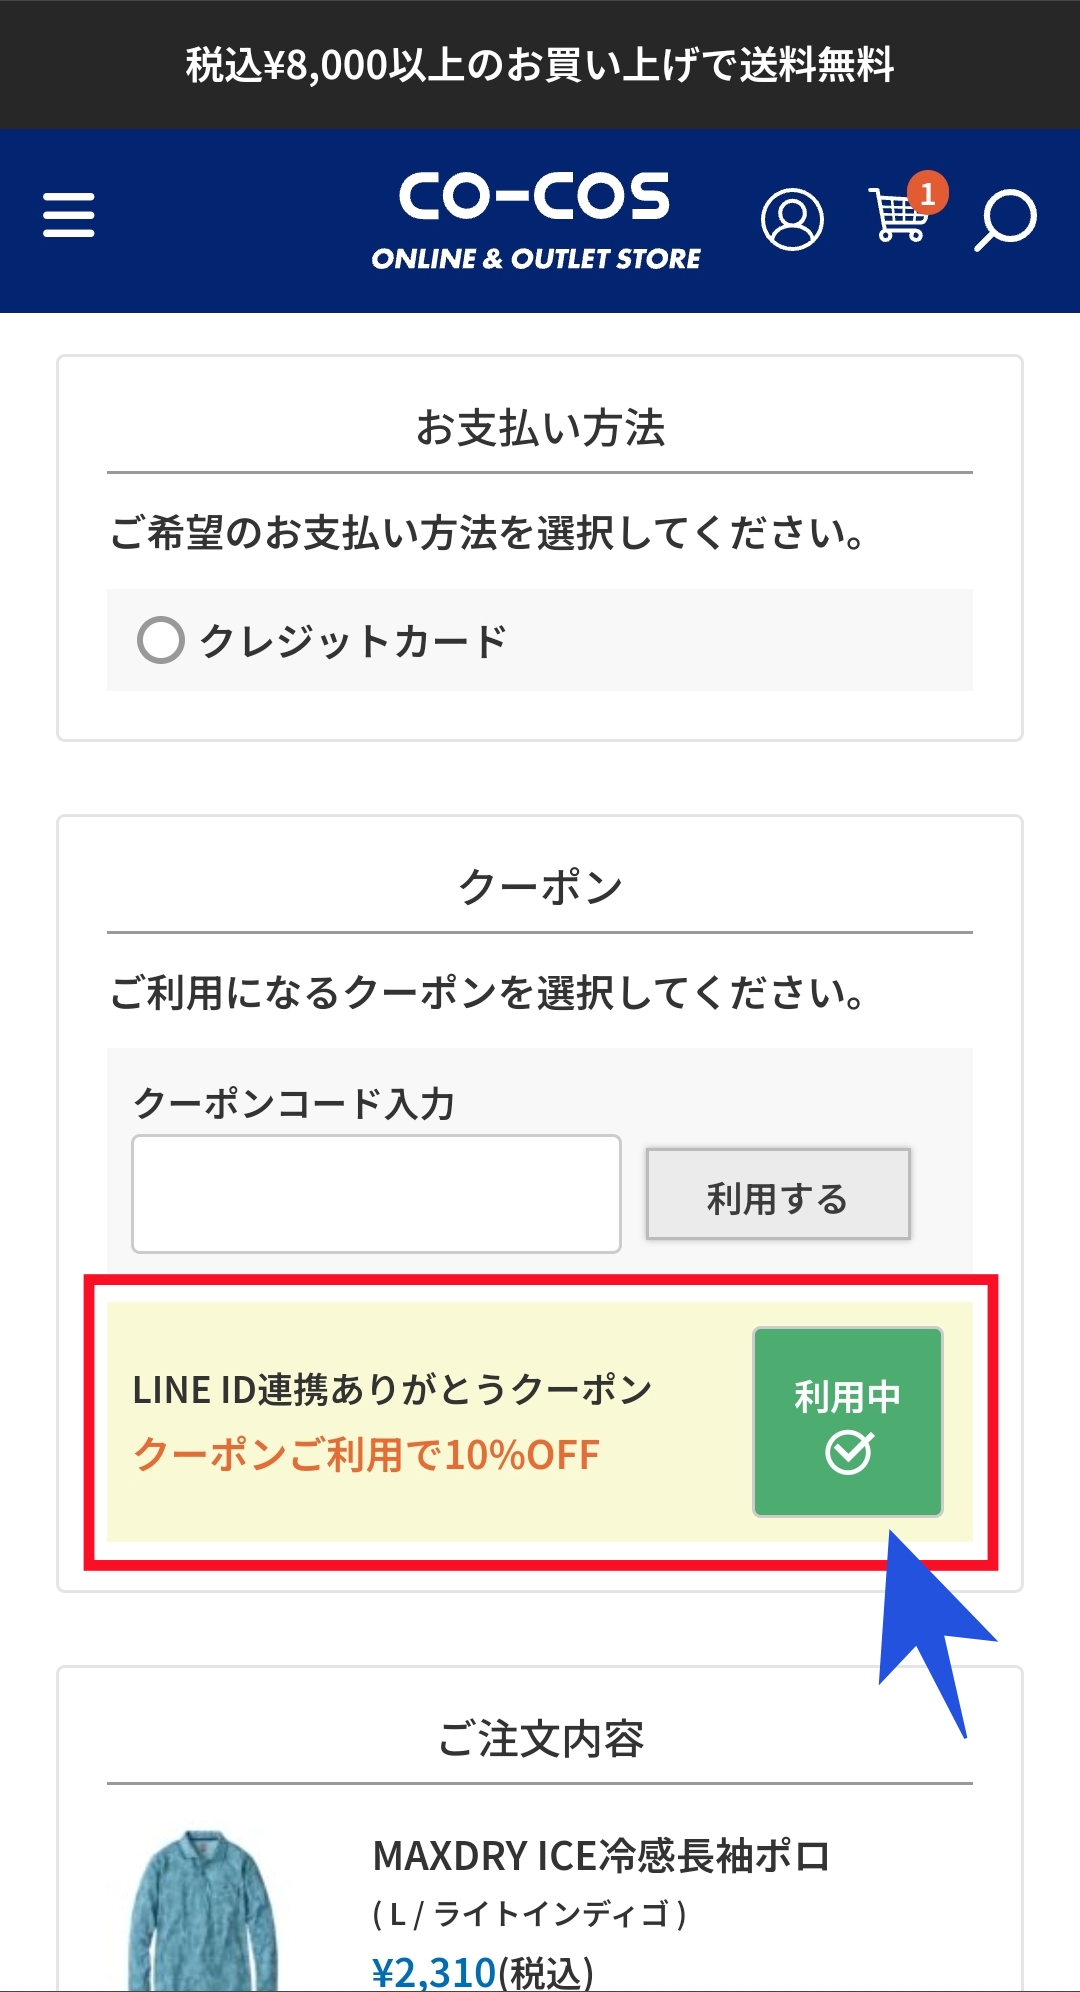Click the LINE ID連携ありがとうクーポン title

pyautogui.click(x=392, y=1390)
